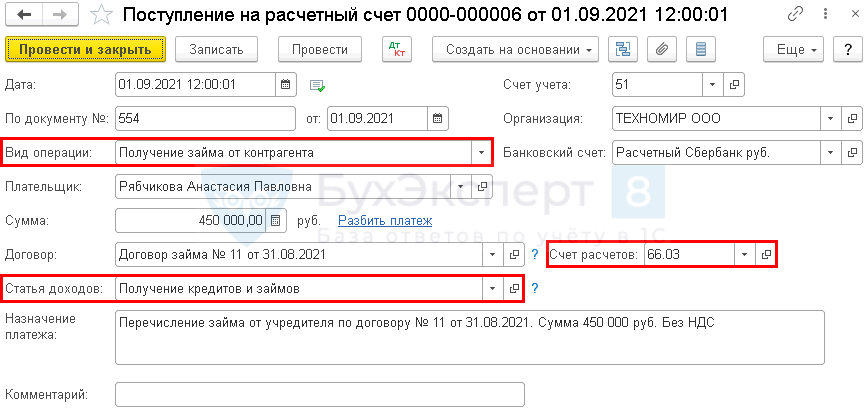Click the Сумма field showing 450 000,00
Viewport: 866px width, 412px height.
click(191, 221)
